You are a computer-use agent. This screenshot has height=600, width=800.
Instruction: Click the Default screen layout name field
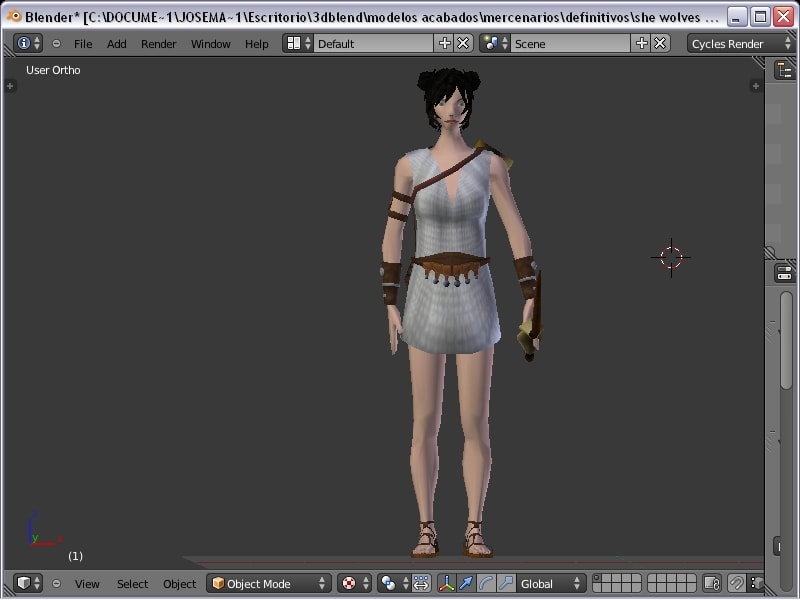374,43
